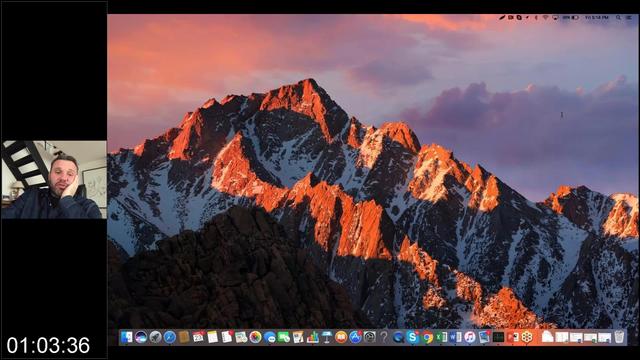The image size is (640, 360).
Task: Open Keynote podium icon
Action: tap(327, 337)
